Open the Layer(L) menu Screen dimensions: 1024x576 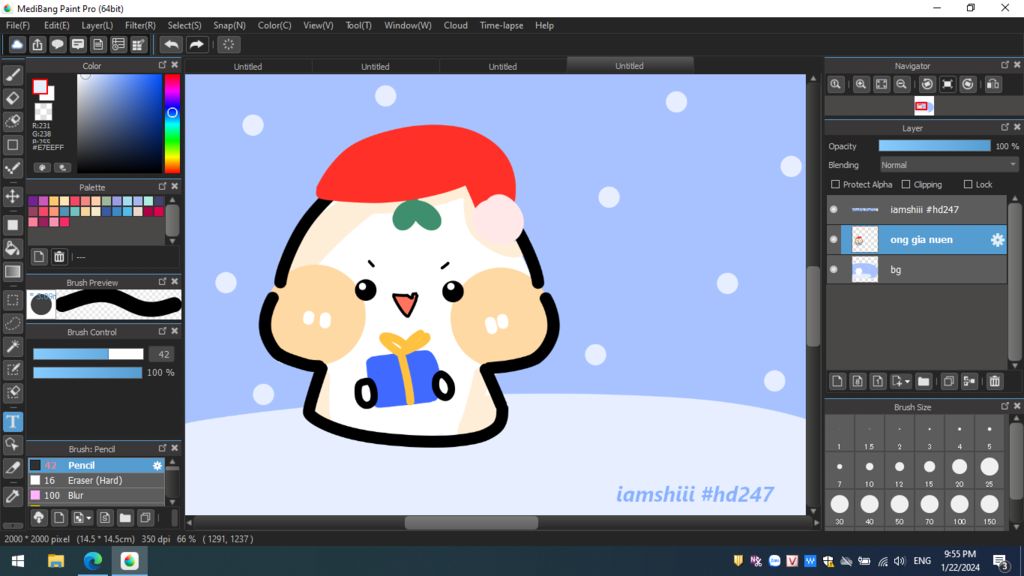click(x=97, y=25)
